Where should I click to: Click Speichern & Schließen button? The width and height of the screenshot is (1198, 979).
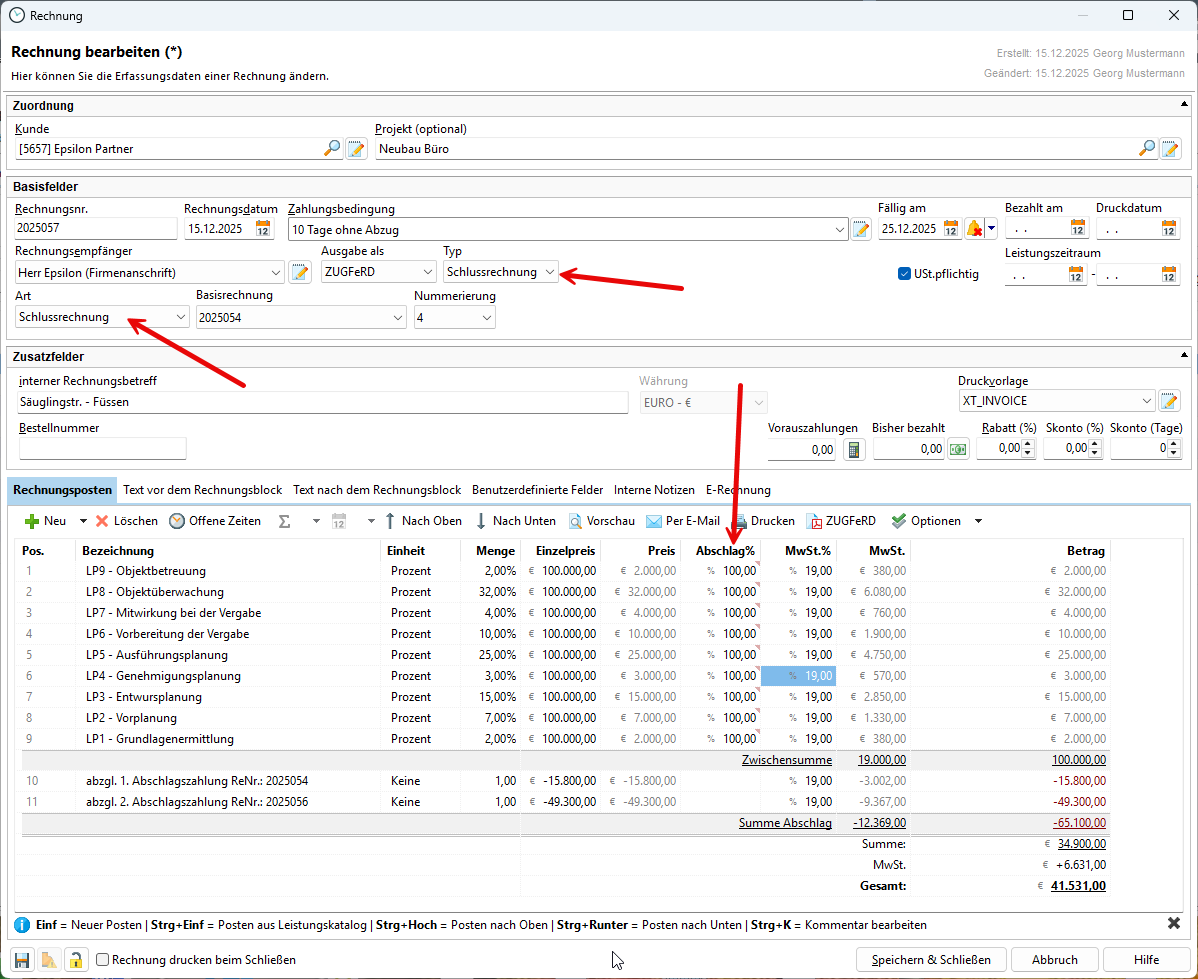pyautogui.click(x=930, y=959)
